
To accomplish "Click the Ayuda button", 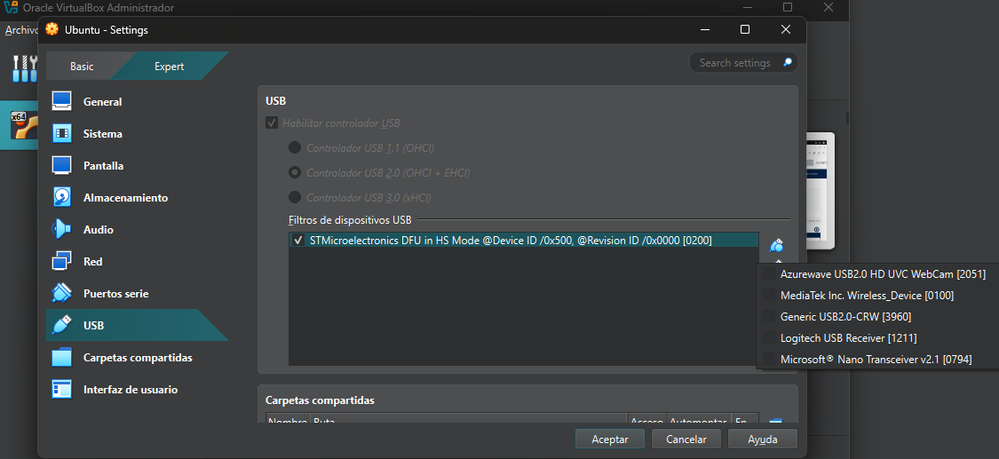I will tap(763, 439).
